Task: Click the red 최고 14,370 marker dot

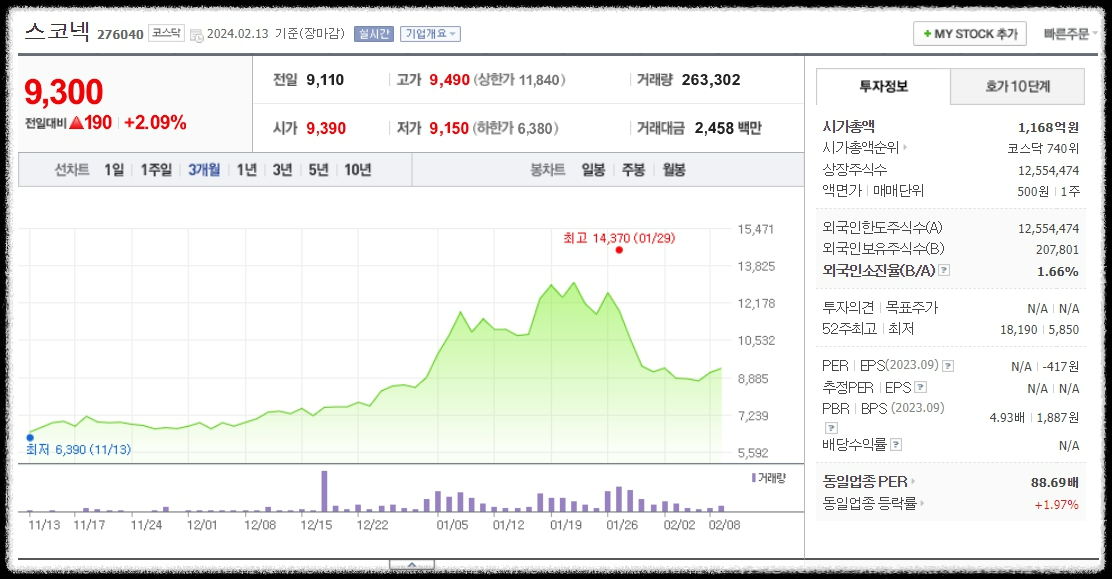Action: 619,250
